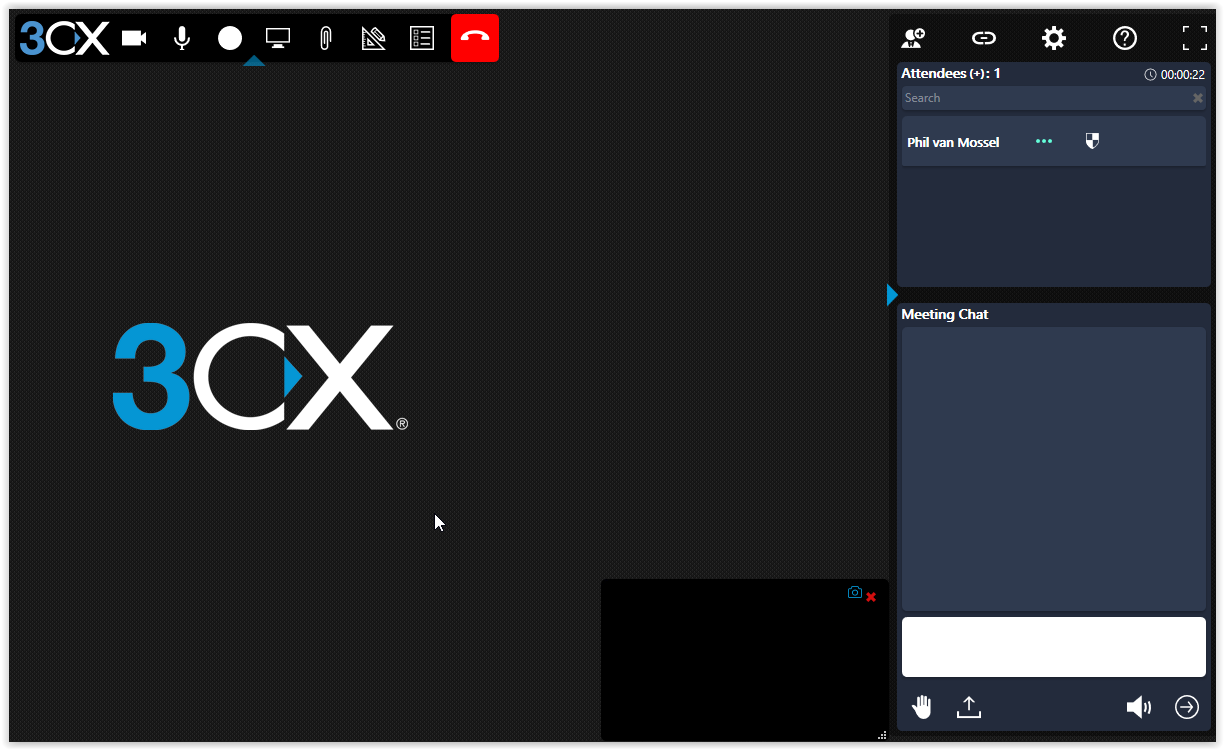Screen dimensions: 1224x750
Task: Open the three-dot menu for Phil van Mossel
Action: (1044, 142)
